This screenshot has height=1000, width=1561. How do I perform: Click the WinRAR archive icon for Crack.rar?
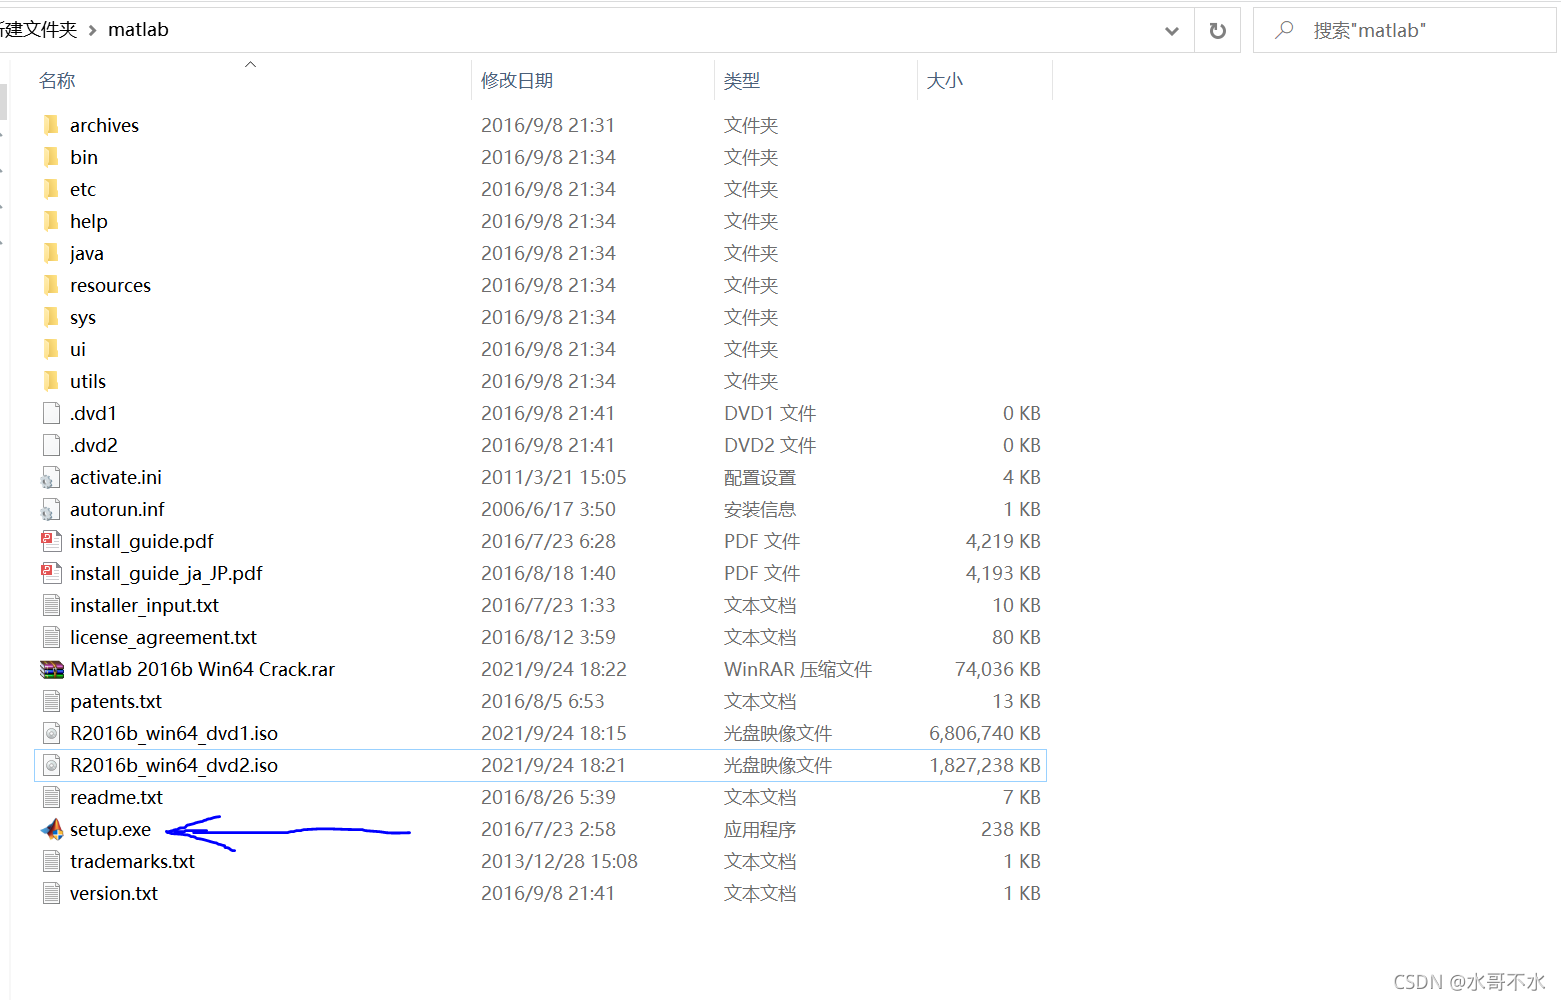coord(52,669)
